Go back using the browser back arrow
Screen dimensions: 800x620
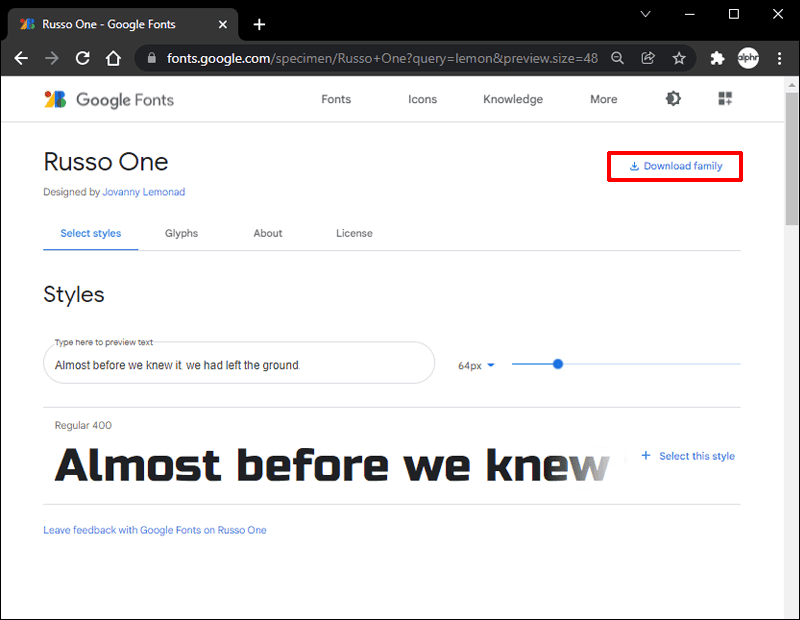pos(21,58)
